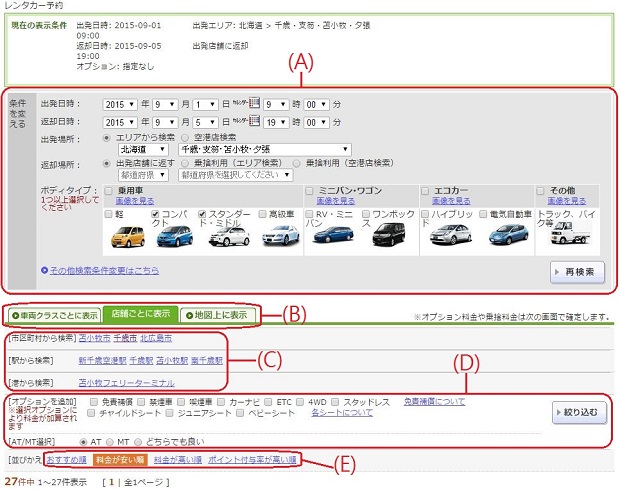Check the 高級車 checkbox
Screen dimensions: 620x489
point(262,214)
